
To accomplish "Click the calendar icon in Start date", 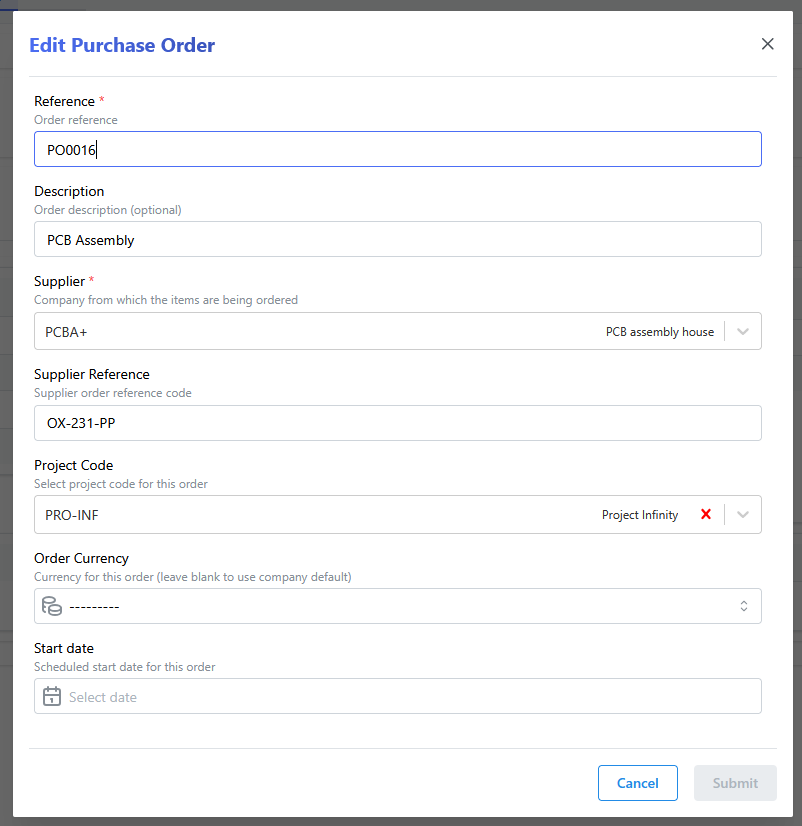I will click(x=52, y=696).
